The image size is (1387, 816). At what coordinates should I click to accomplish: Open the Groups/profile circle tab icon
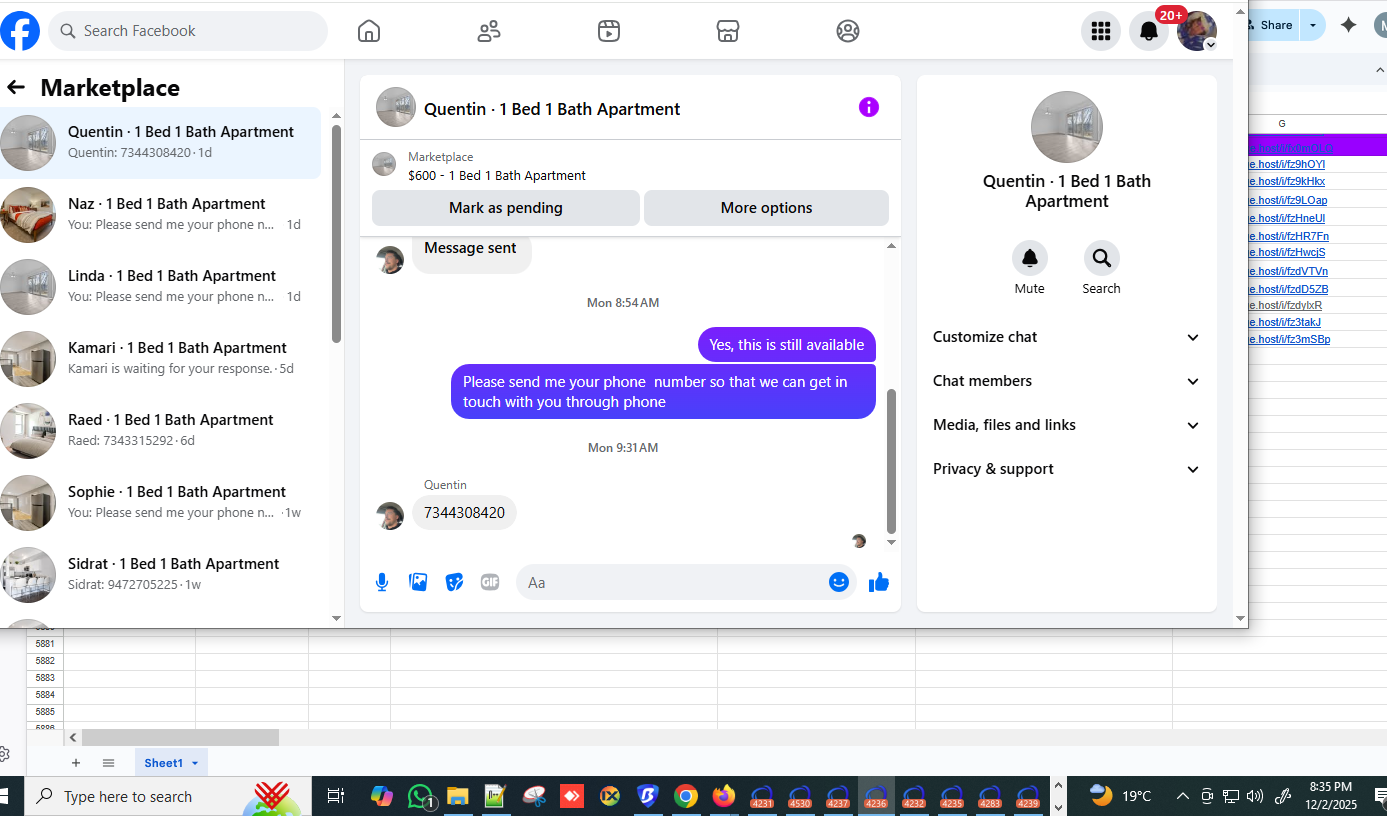848,31
